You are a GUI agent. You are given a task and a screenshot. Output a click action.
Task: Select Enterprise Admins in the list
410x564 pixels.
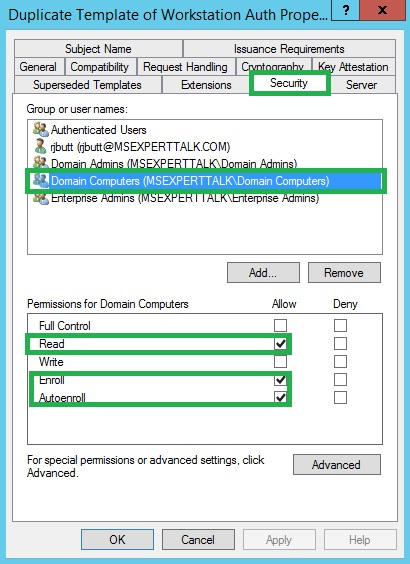click(x=185, y=198)
